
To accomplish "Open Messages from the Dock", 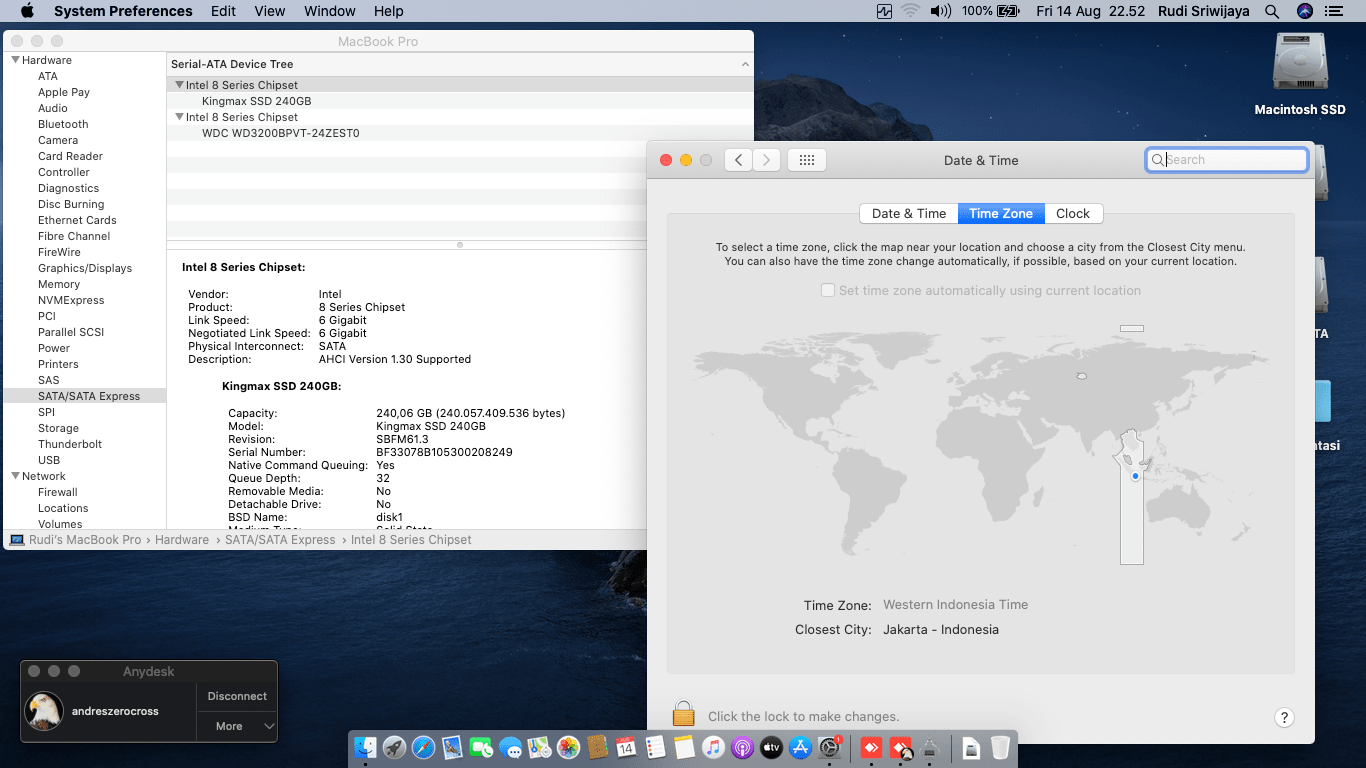I will (x=511, y=747).
